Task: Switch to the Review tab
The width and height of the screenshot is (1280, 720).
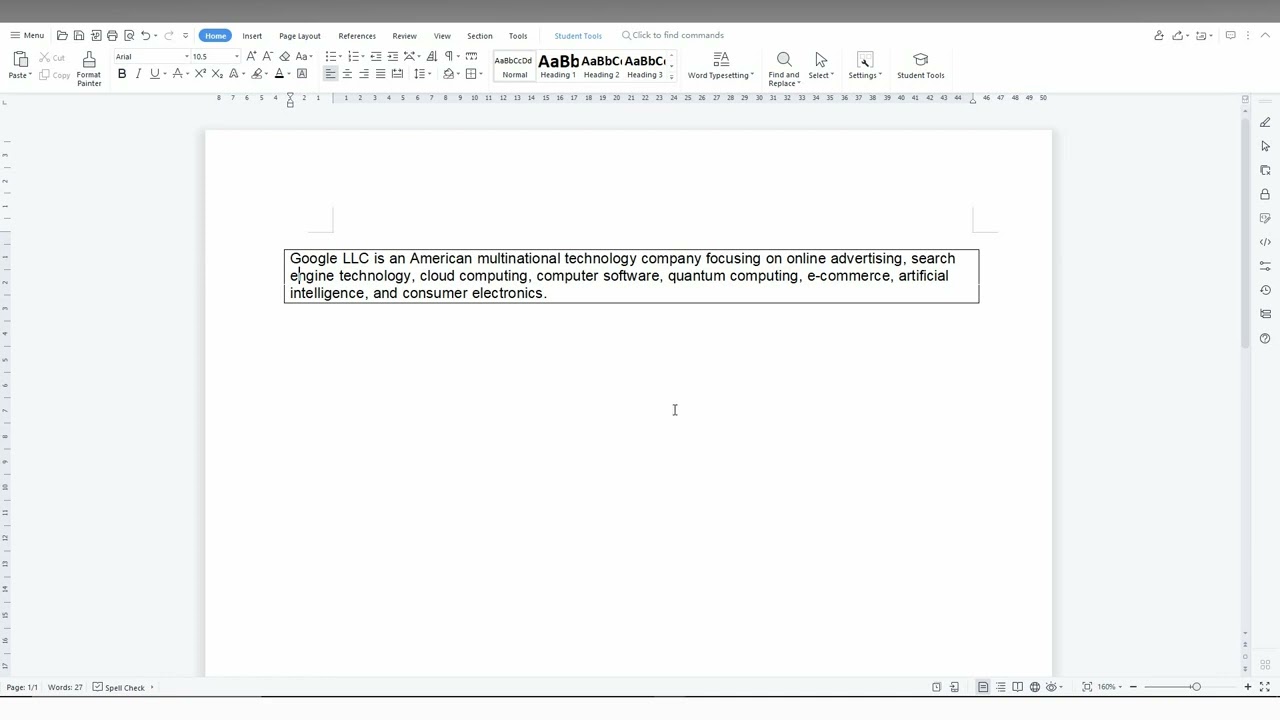Action: (404, 36)
